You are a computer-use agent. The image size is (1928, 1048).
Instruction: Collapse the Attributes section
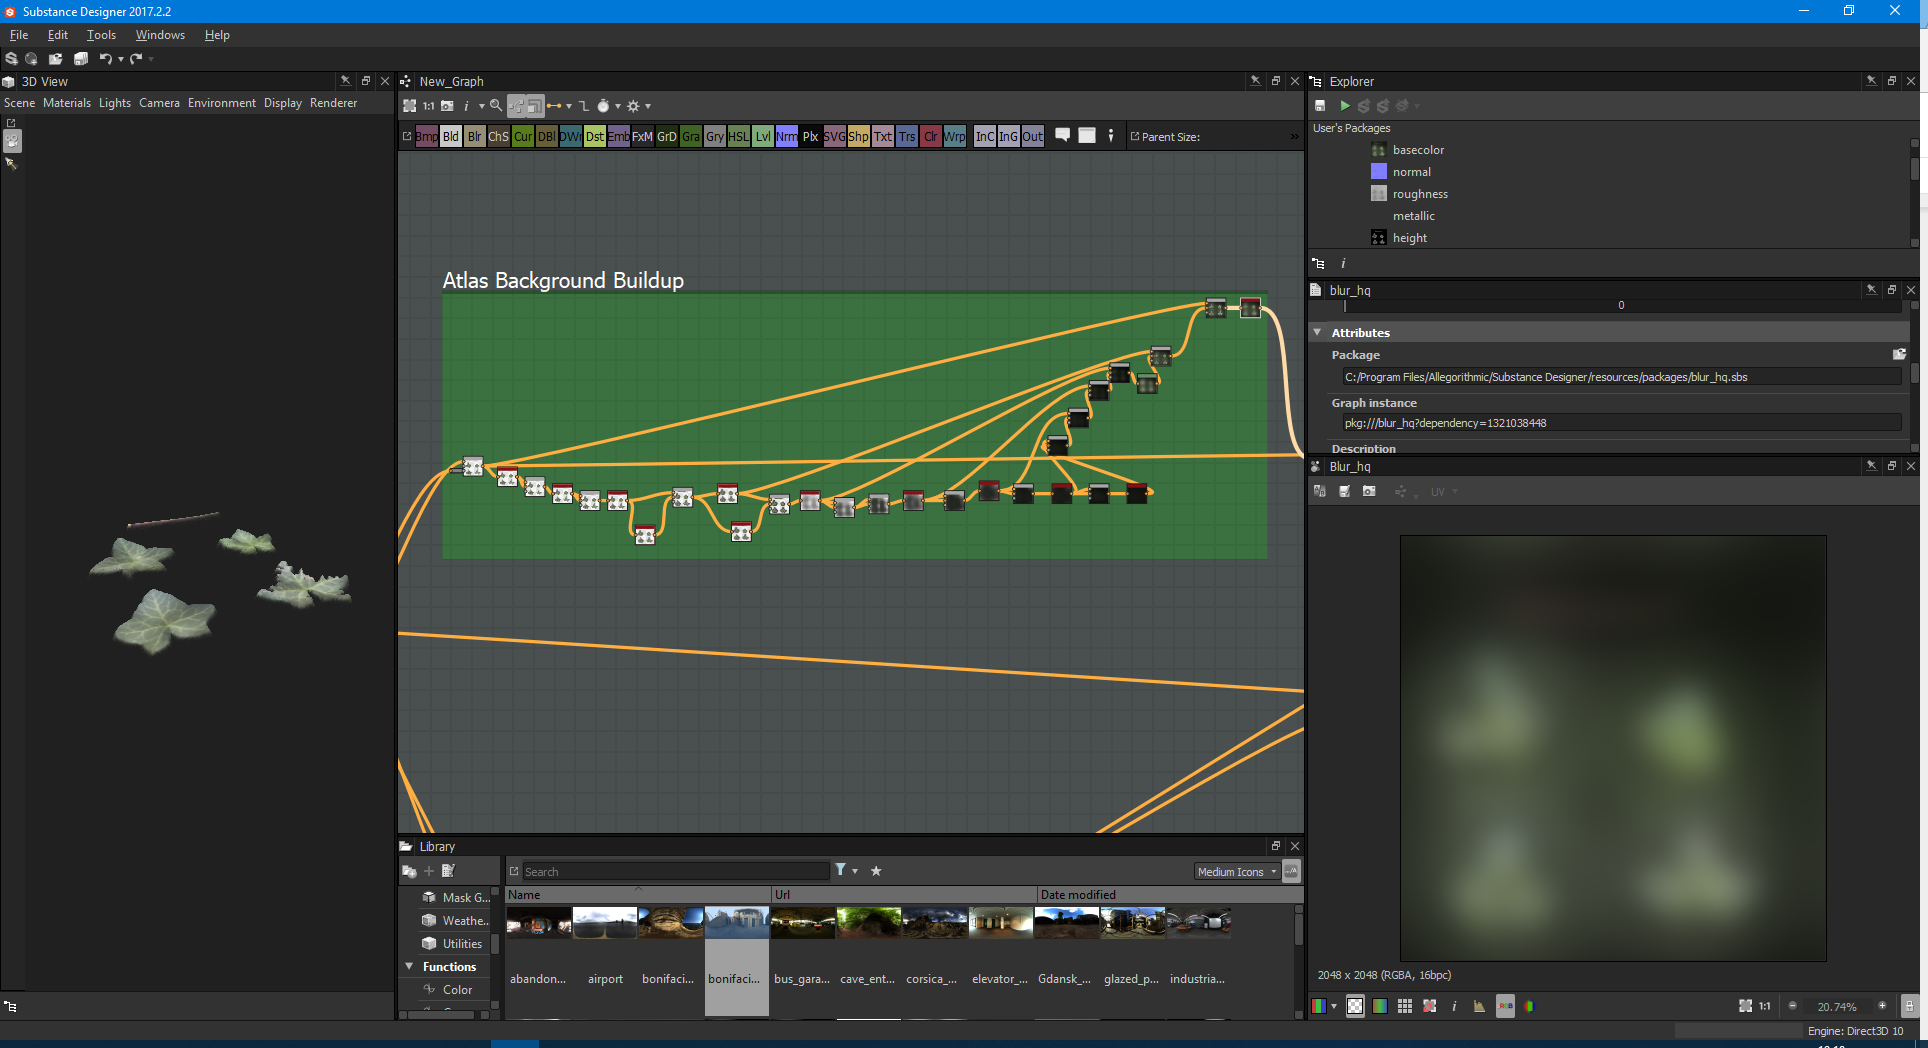pyautogui.click(x=1318, y=332)
